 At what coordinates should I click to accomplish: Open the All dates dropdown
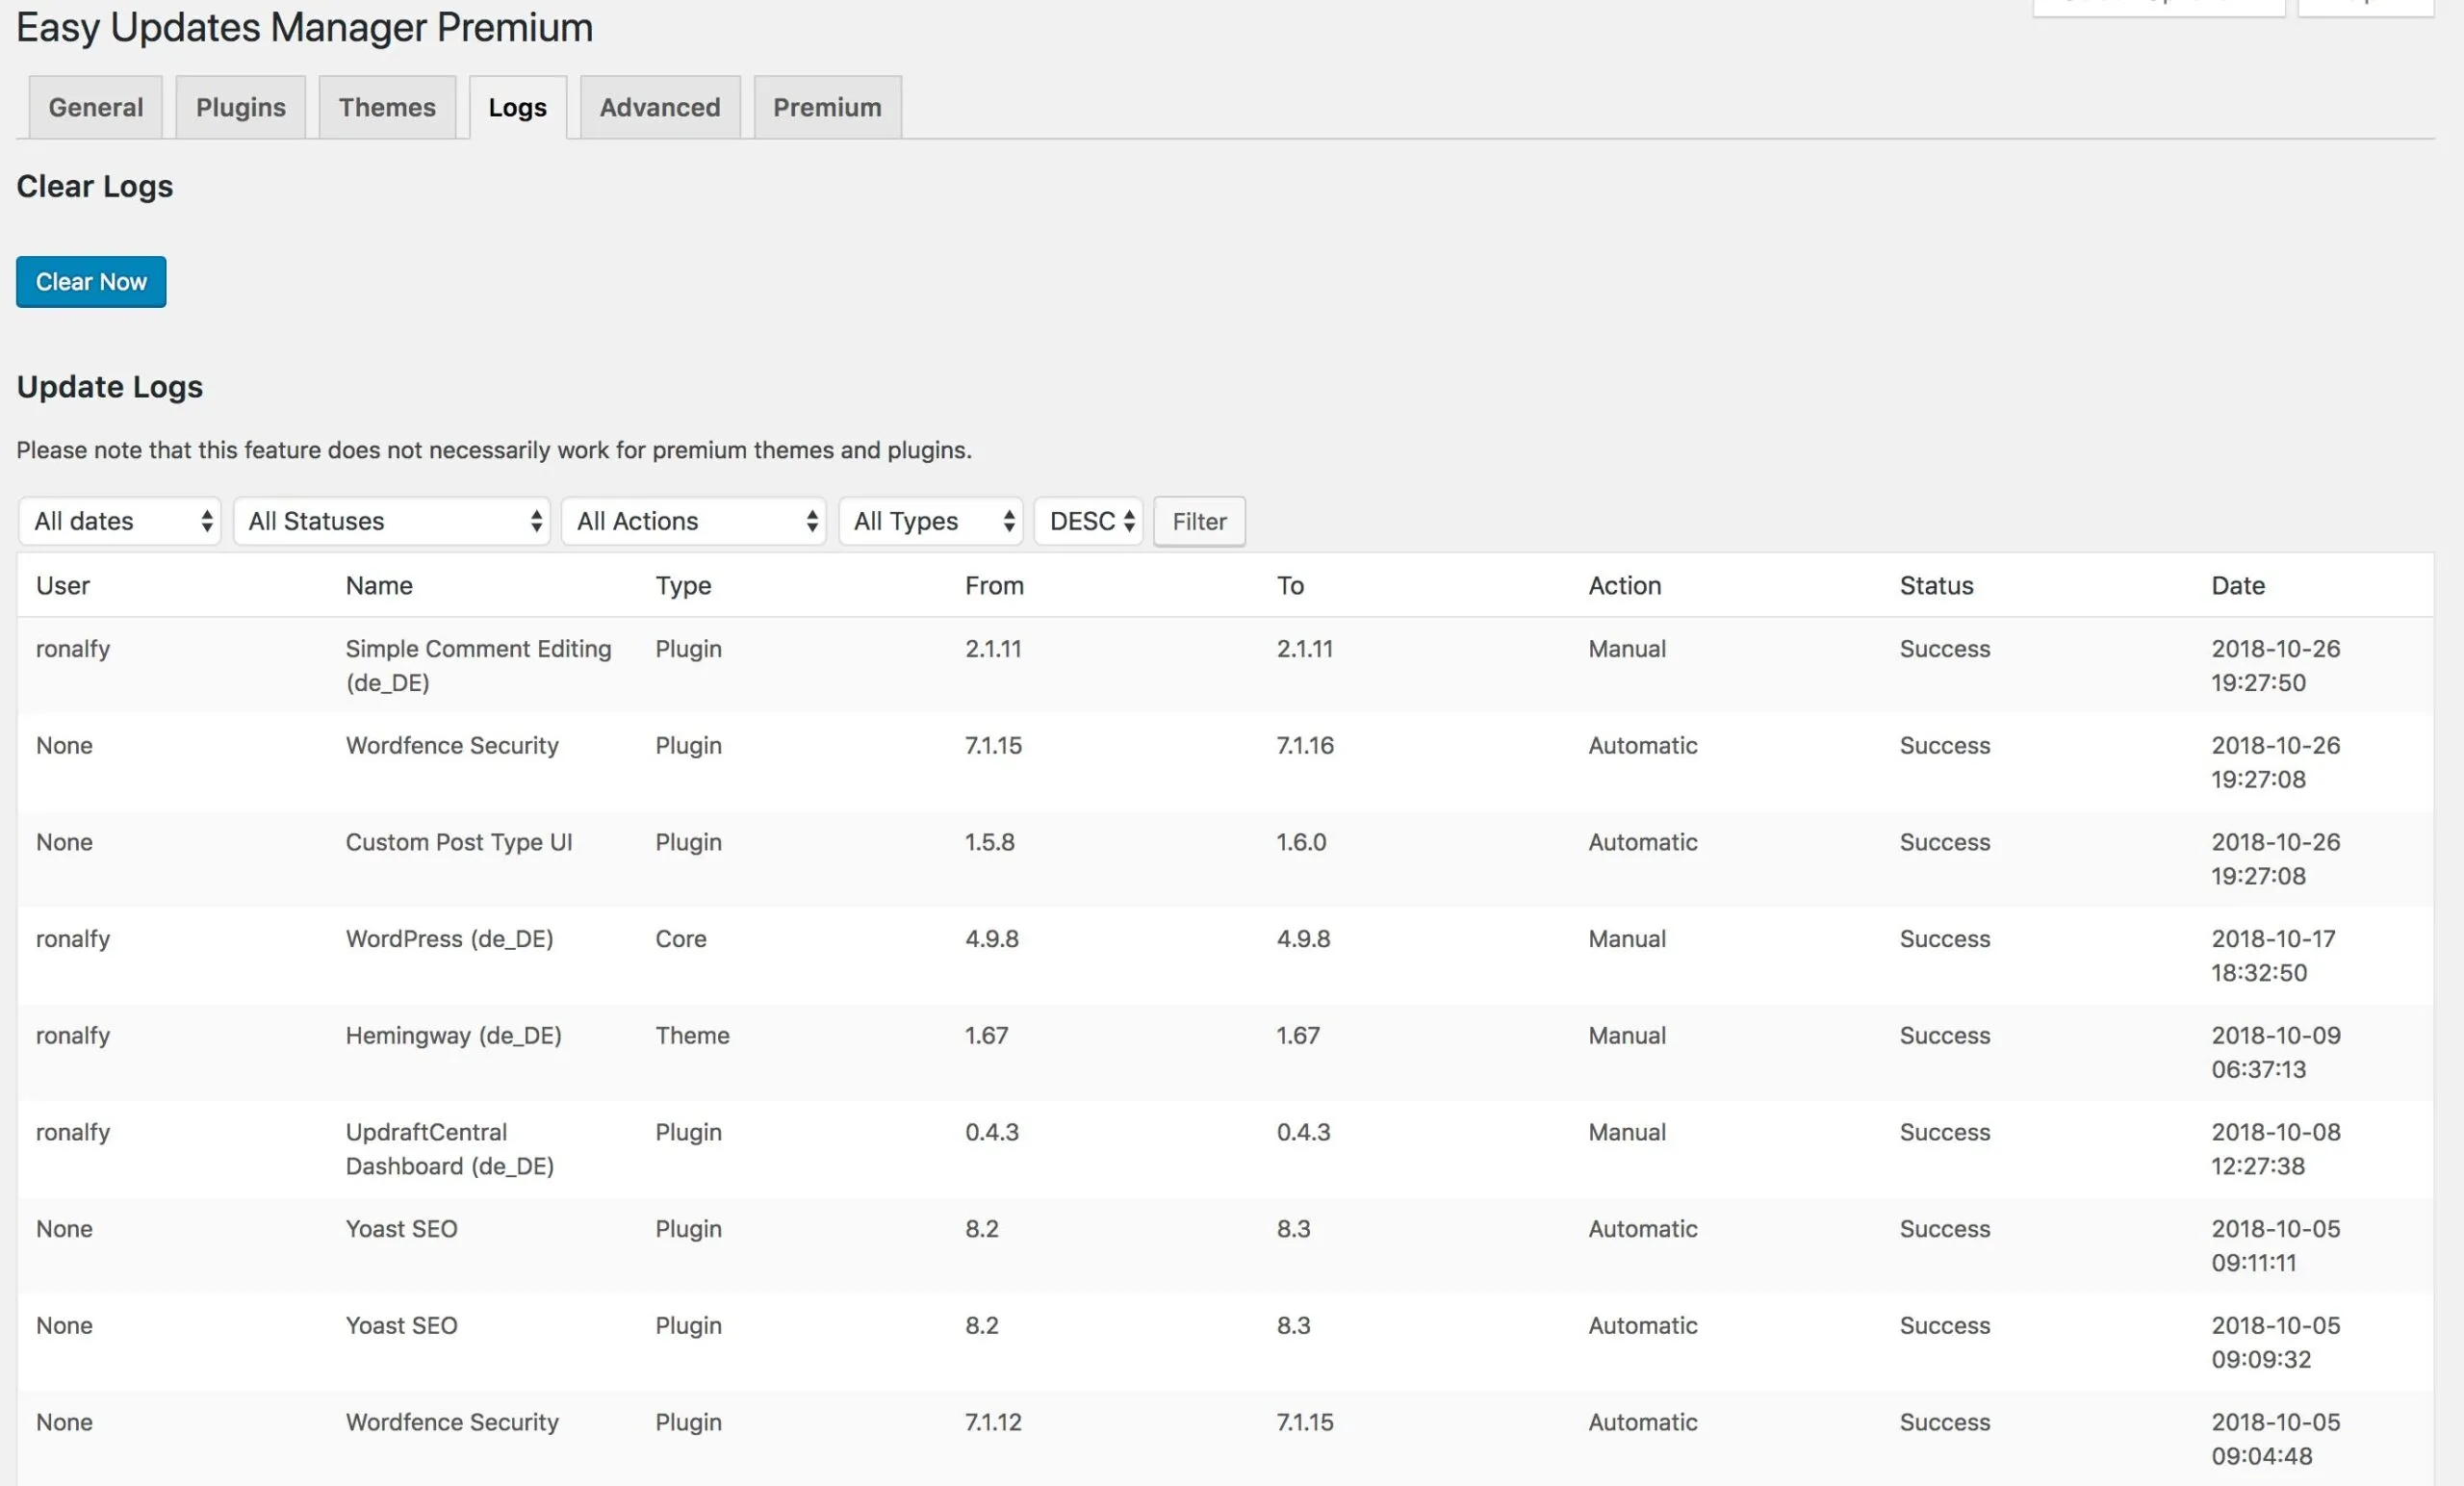(x=119, y=521)
